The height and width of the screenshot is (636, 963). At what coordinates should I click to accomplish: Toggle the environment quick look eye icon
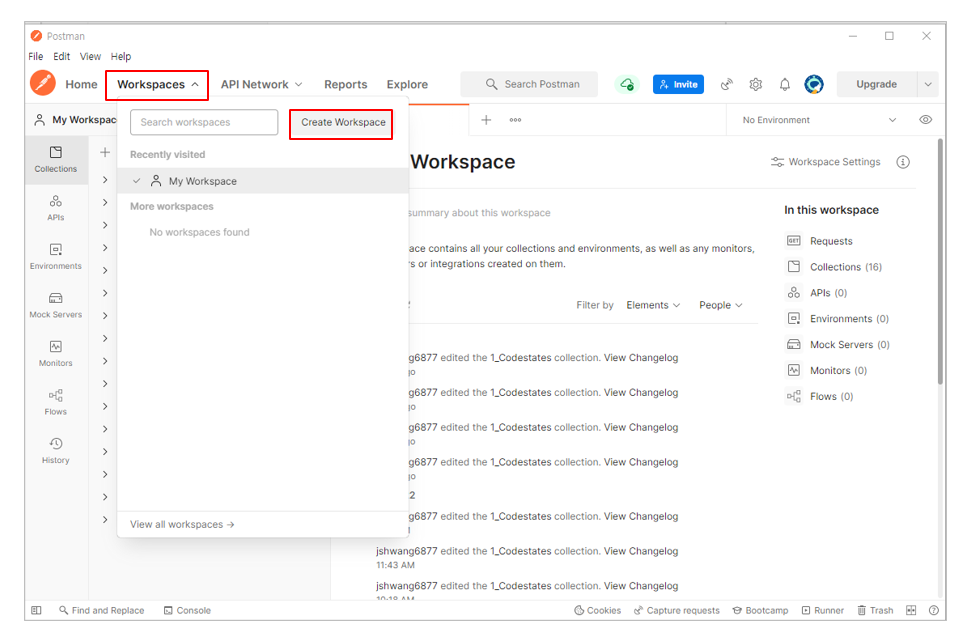pyautogui.click(x=926, y=120)
